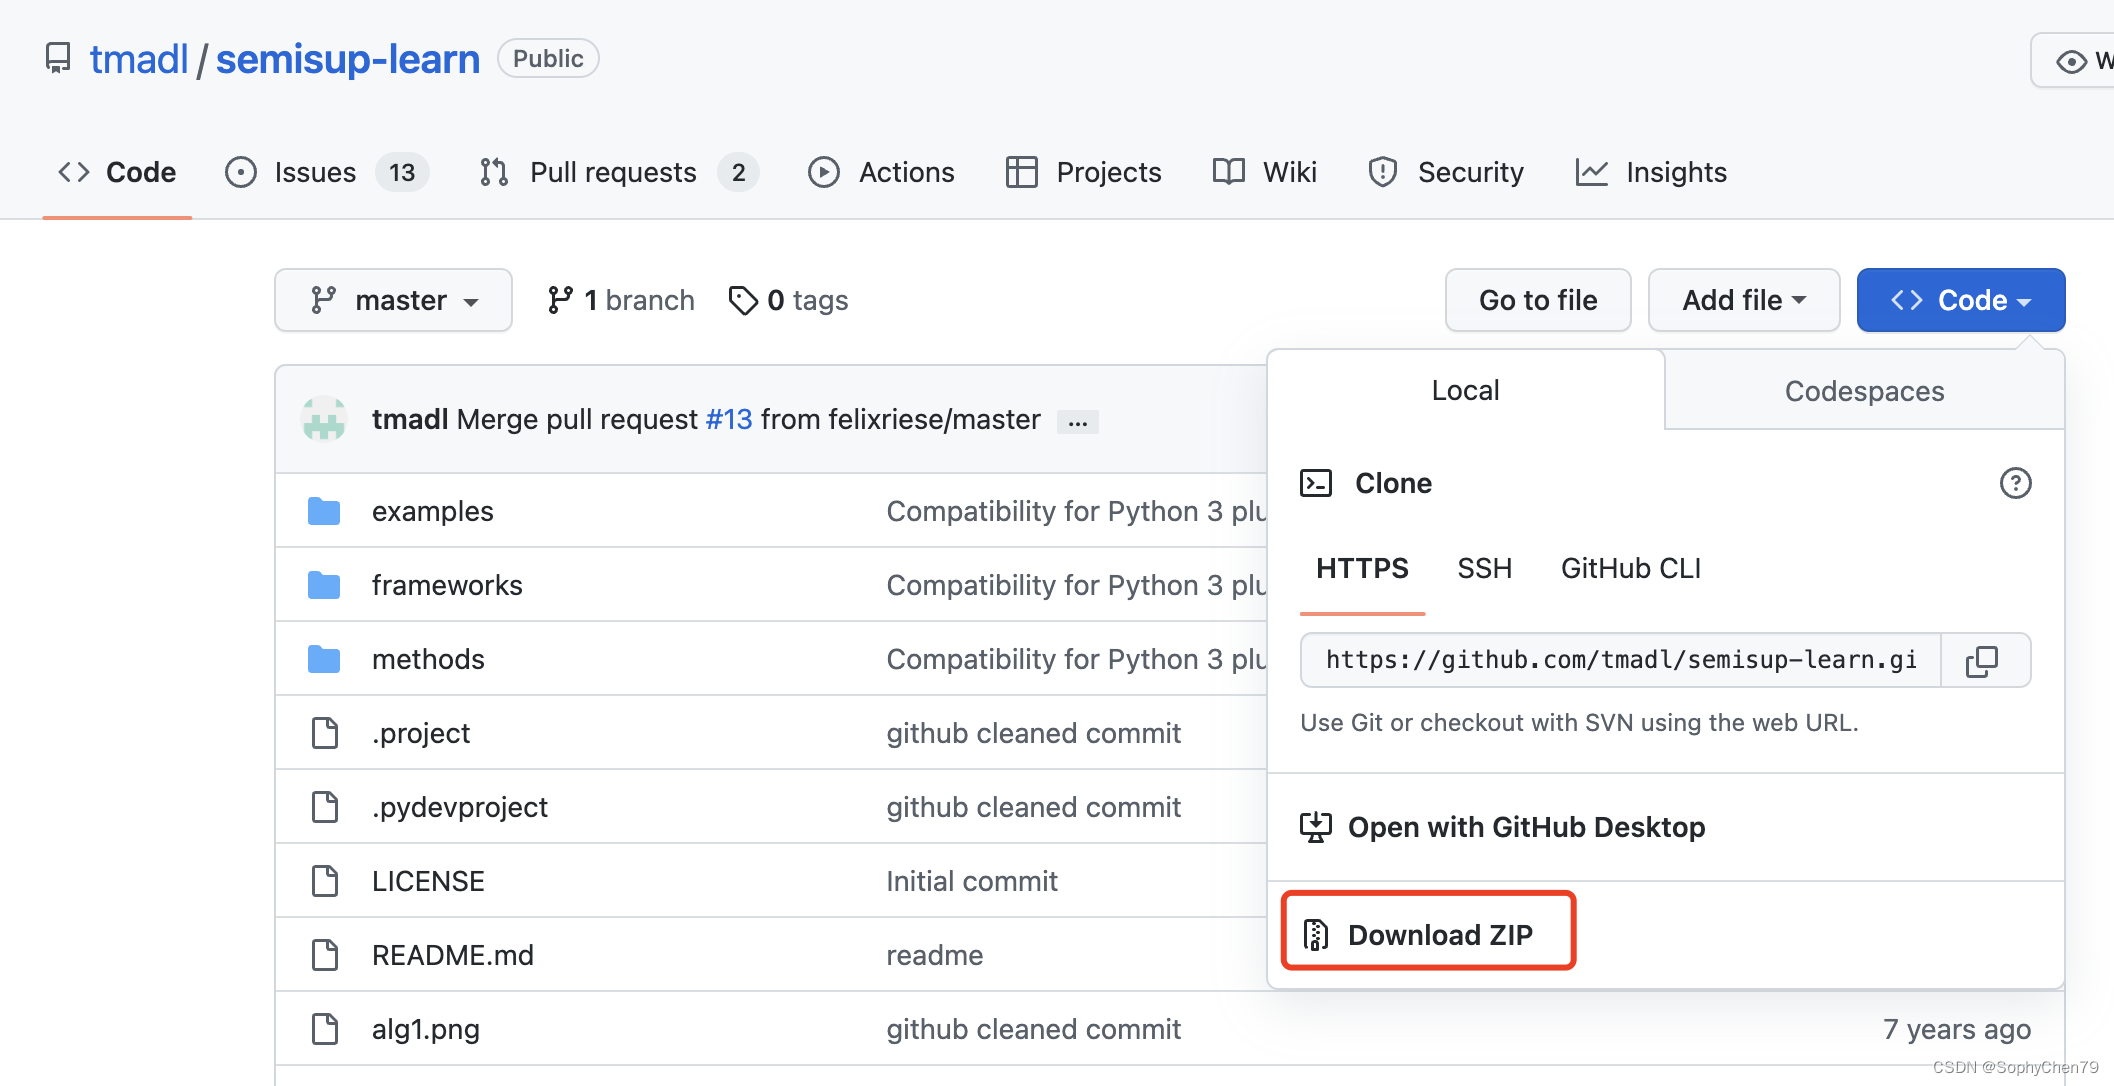Screen dimensions: 2114x1086
Task: Open the frameworks row commit message
Action: (x=1076, y=585)
